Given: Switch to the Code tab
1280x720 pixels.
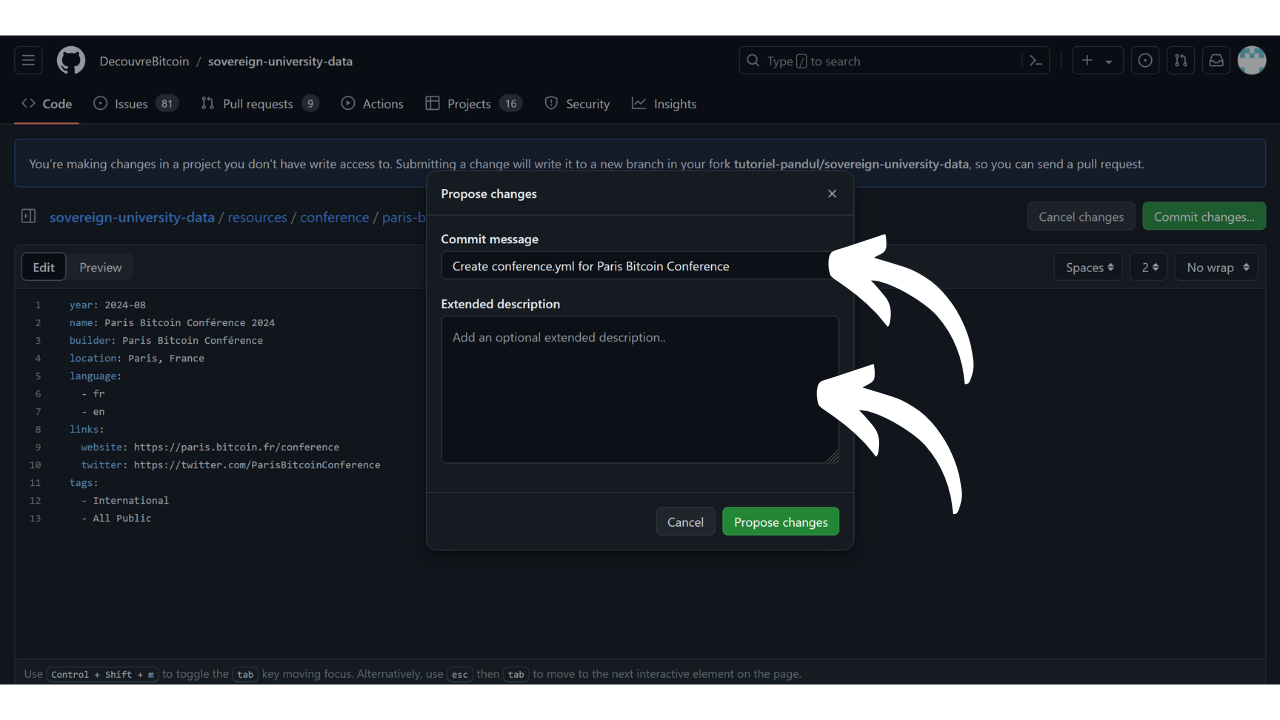Looking at the screenshot, I should click(47, 104).
